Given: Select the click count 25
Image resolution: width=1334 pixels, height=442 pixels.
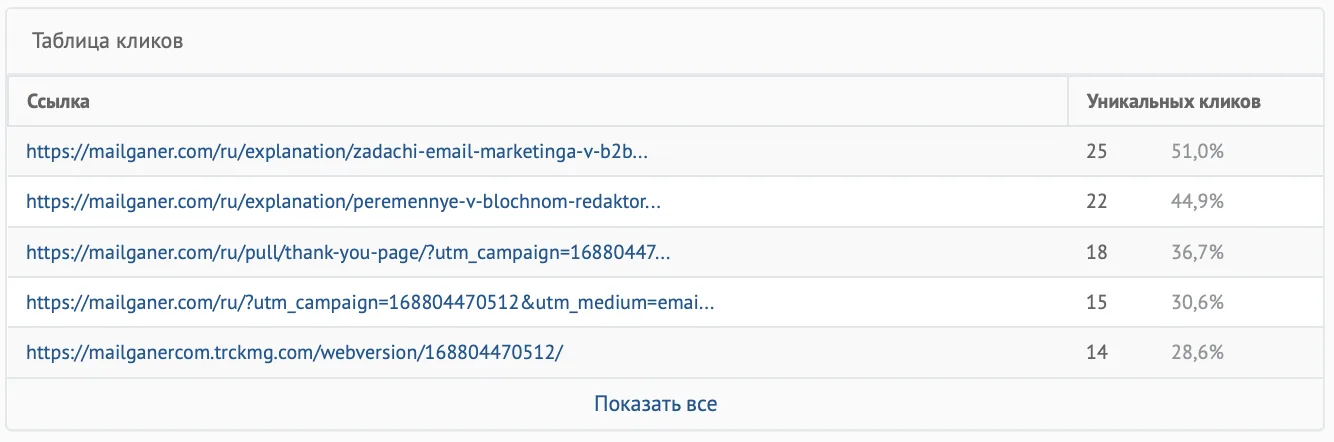Looking at the screenshot, I should pos(1097,152).
